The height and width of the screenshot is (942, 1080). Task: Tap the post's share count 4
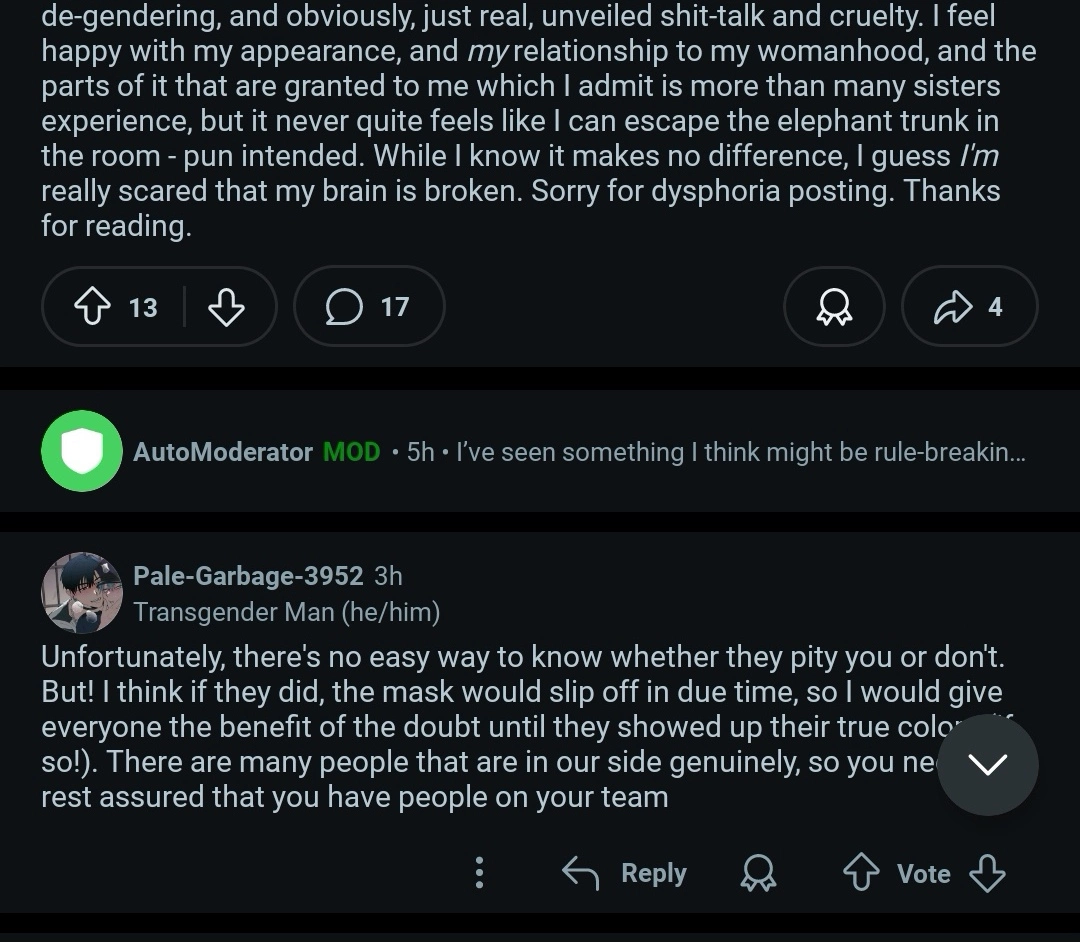pyautogui.click(x=995, y=307)
